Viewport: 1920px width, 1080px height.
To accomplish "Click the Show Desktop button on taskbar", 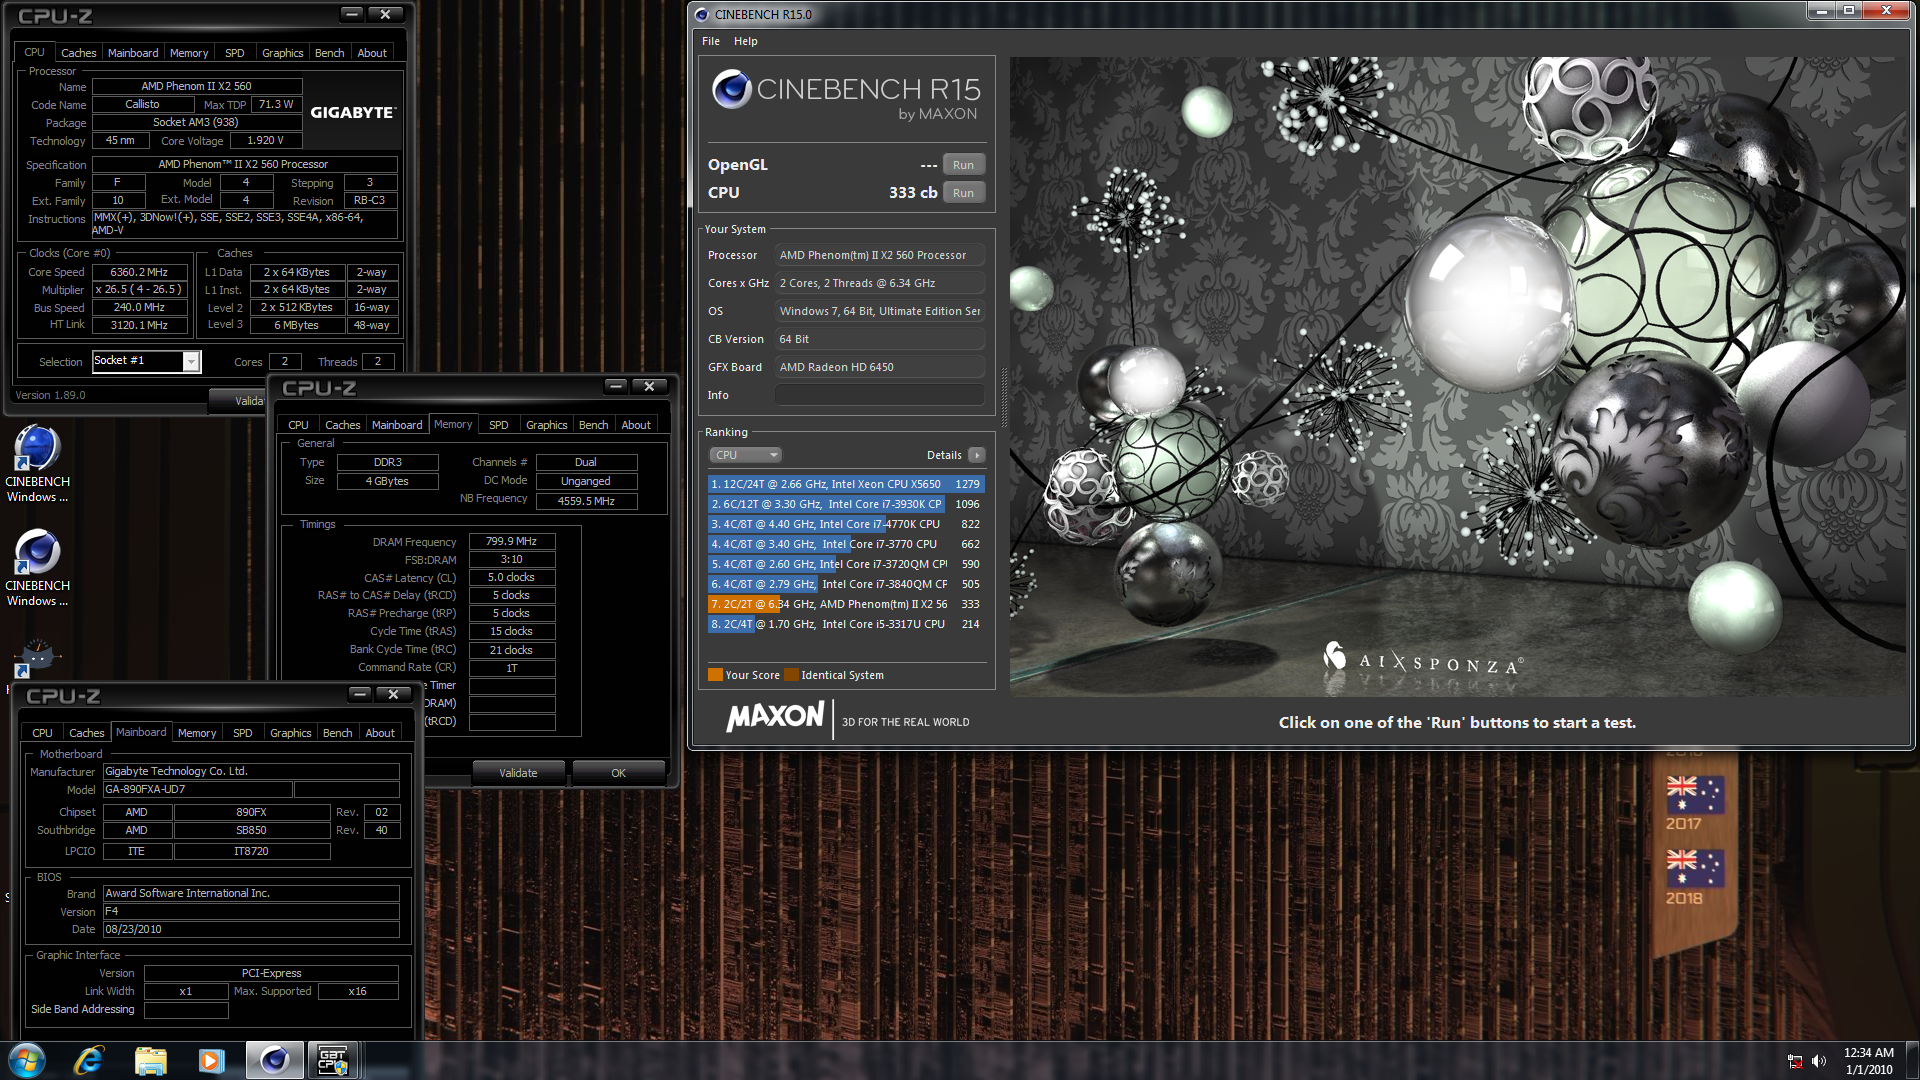I will click(1912, 1060).
